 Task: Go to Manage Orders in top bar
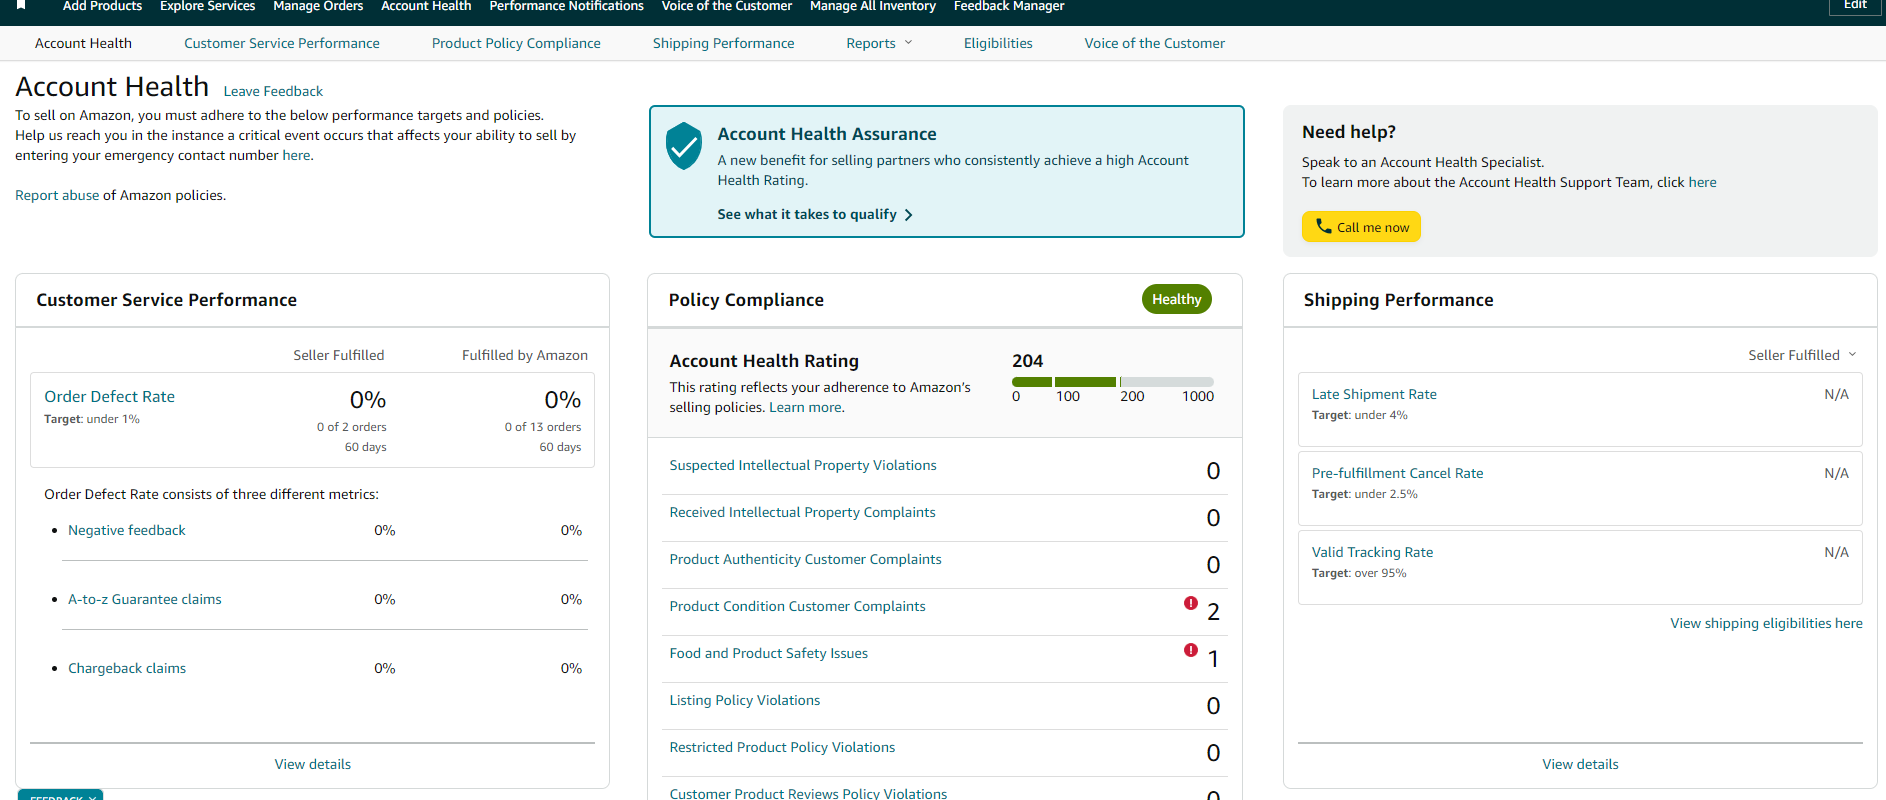318,6
